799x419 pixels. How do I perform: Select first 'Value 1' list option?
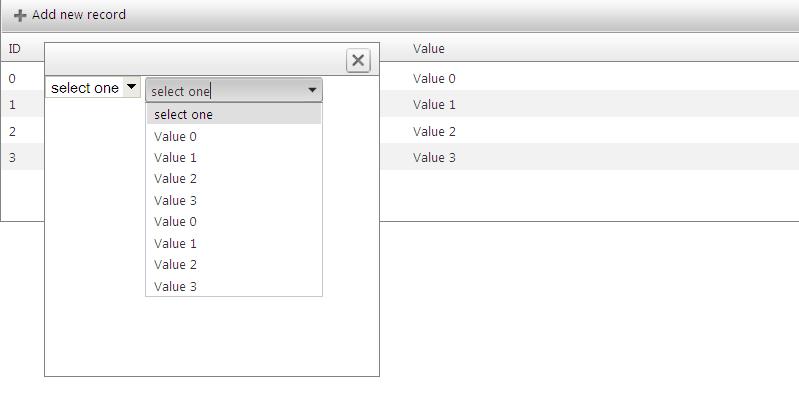(175, 157)
